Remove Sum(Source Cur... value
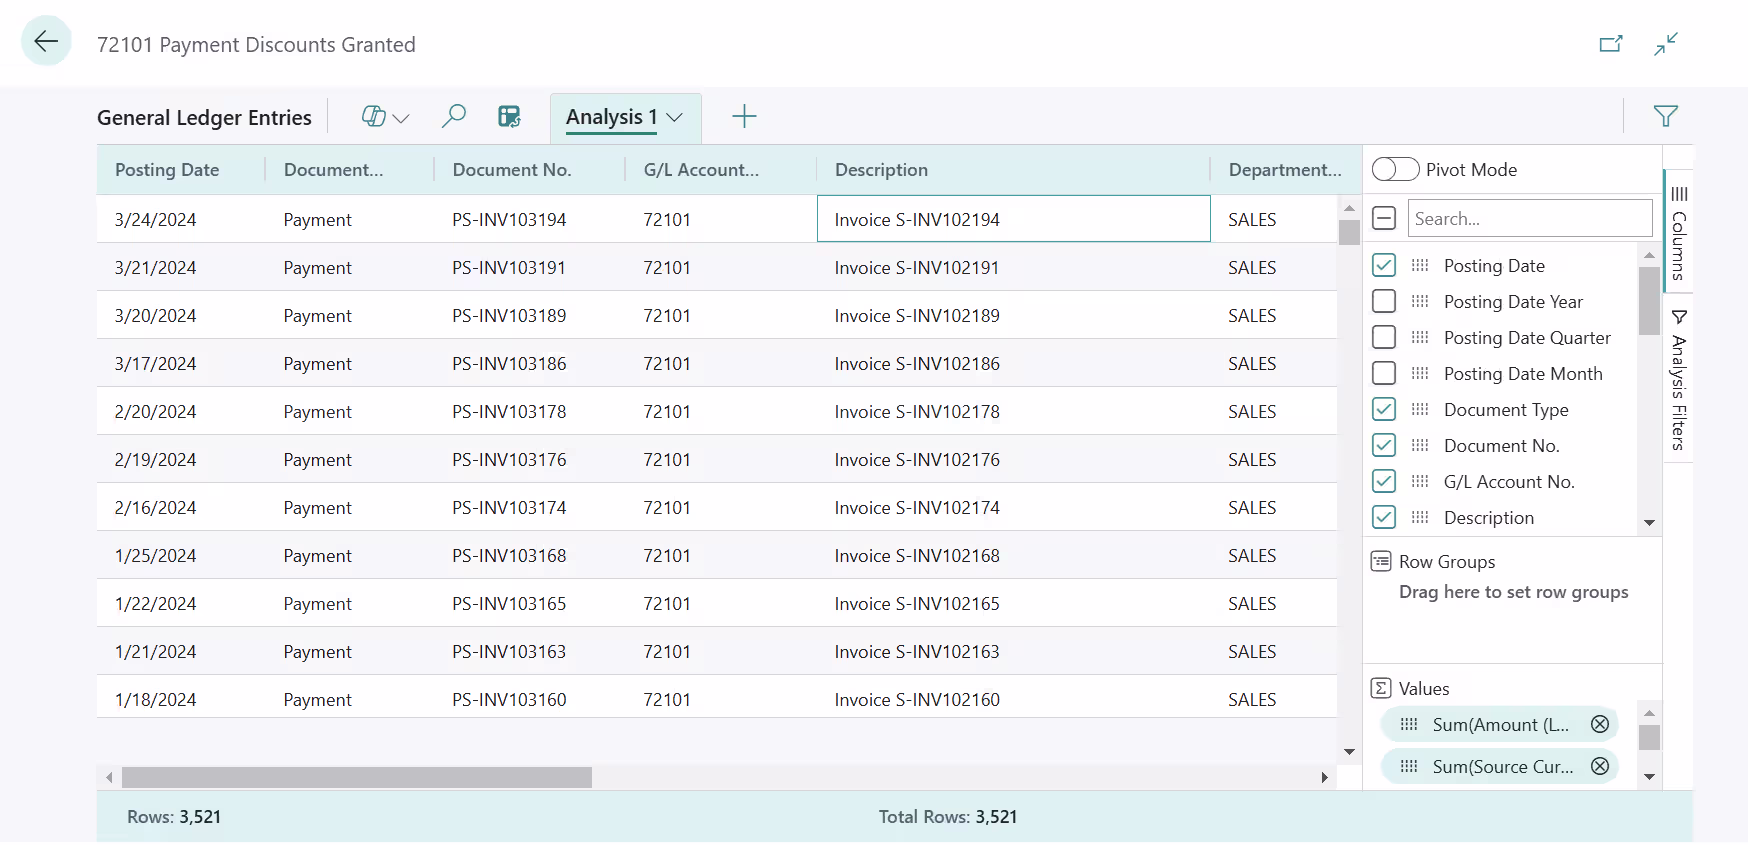The height and width of the screenshot is (845, 1748). click(1600, 767)
